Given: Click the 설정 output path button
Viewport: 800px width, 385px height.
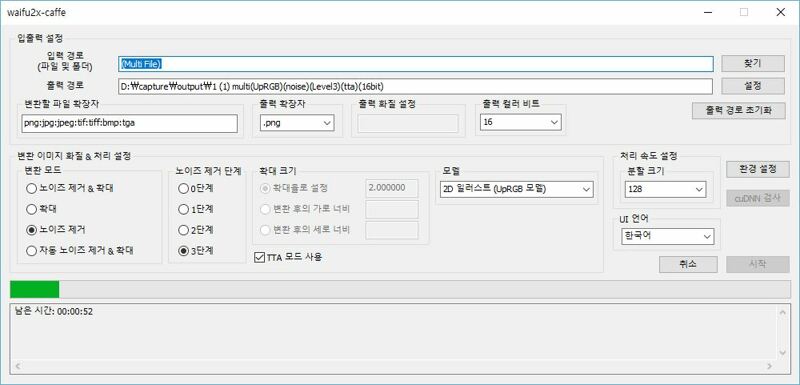Looking at the screenshot, I should point(753,86).
